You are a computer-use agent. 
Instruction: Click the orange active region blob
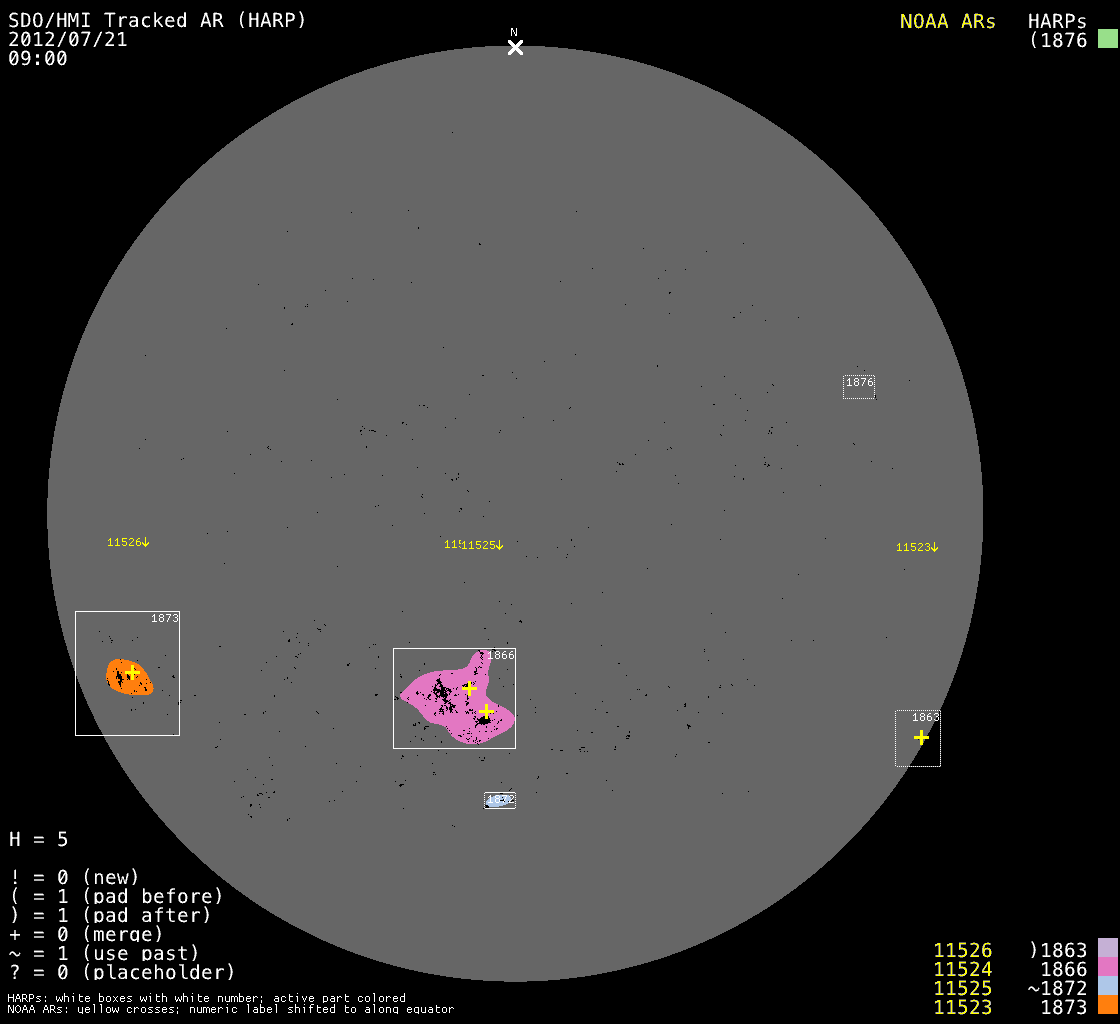click(x=129, y=678)
